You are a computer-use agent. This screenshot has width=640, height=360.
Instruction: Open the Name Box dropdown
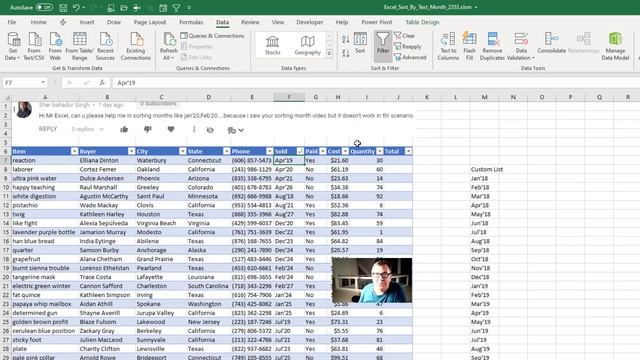tap(43, 83)
